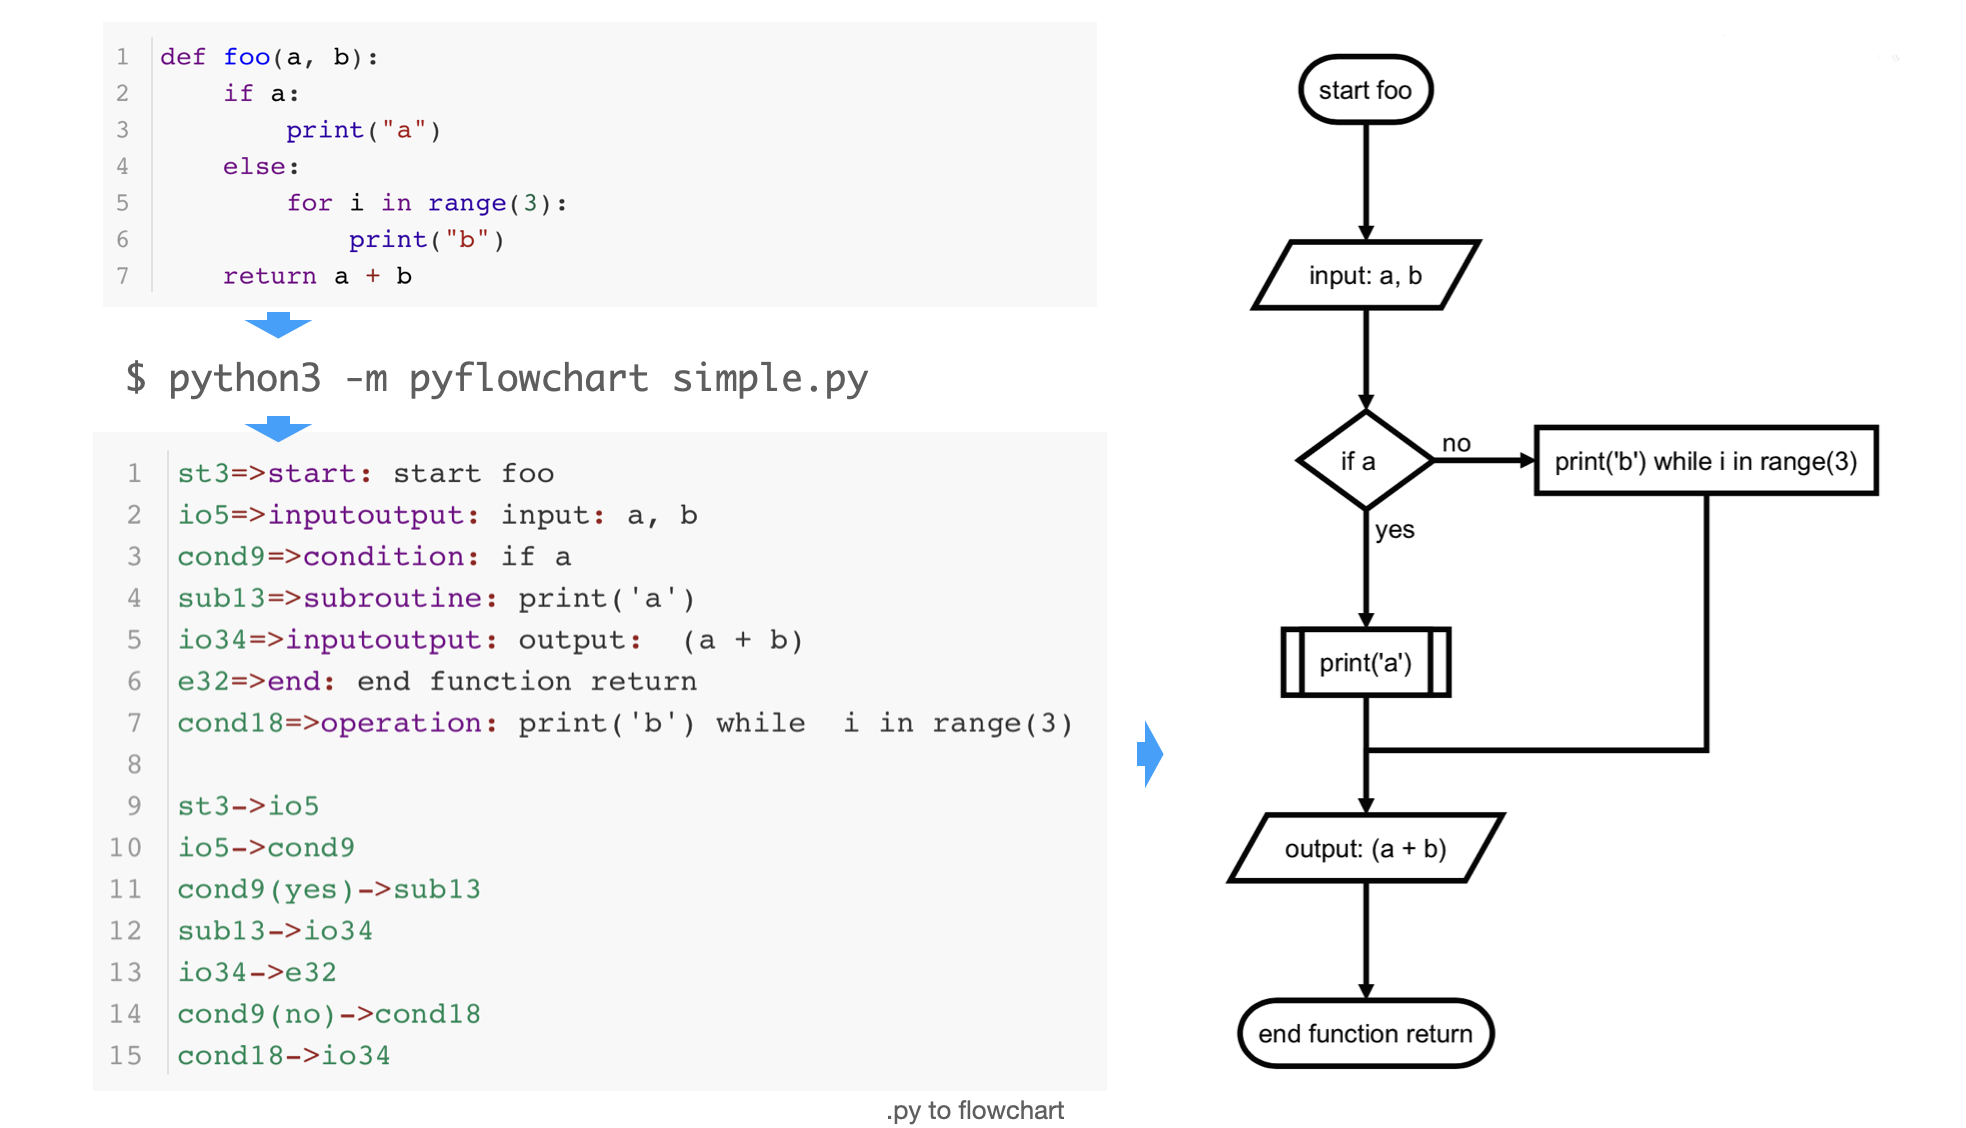Click the blue down arrow below Python code
This screenshot has height=1128, width=1966.
click(278, 325)
